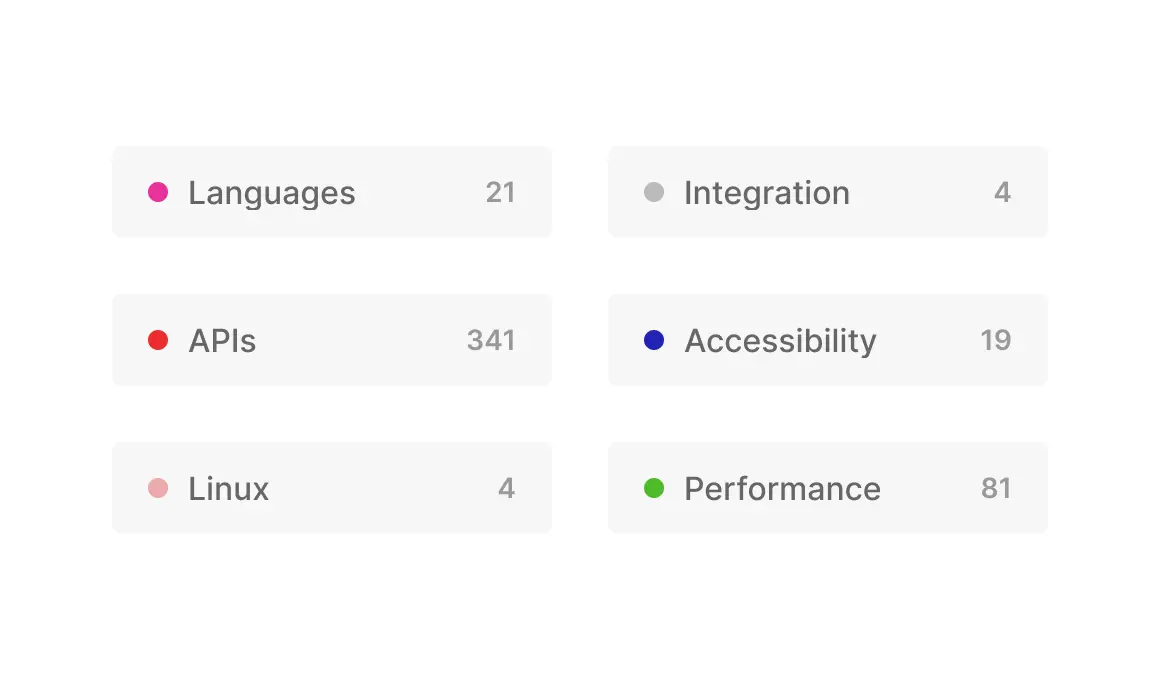Open the Performance label

(x=782, y=489)
